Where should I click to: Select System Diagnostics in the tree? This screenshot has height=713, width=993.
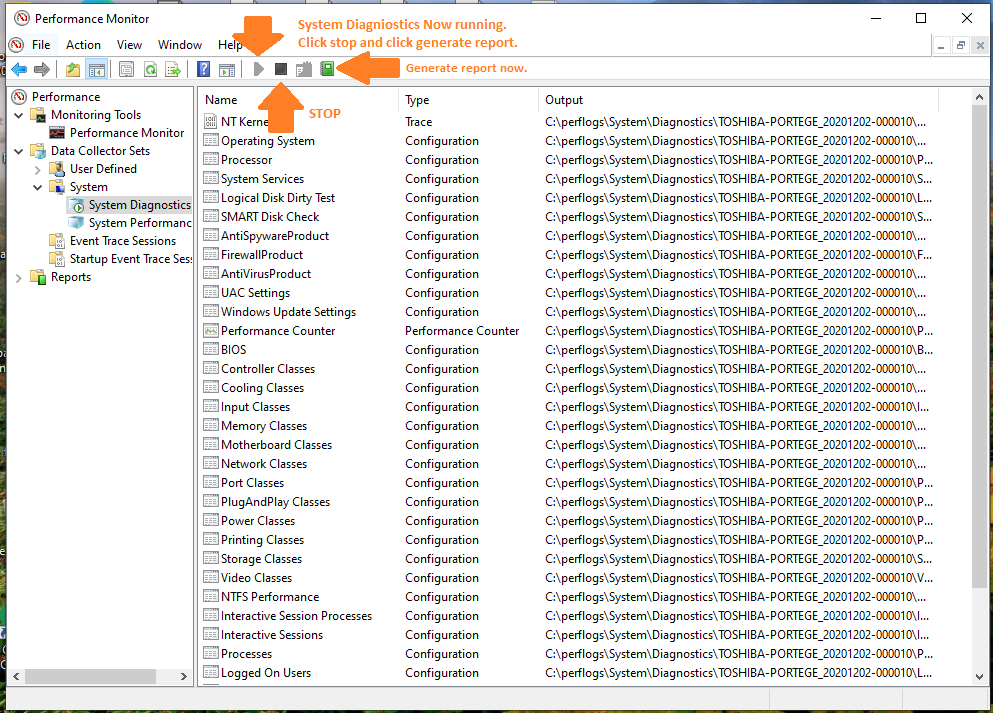click(139, 205)
